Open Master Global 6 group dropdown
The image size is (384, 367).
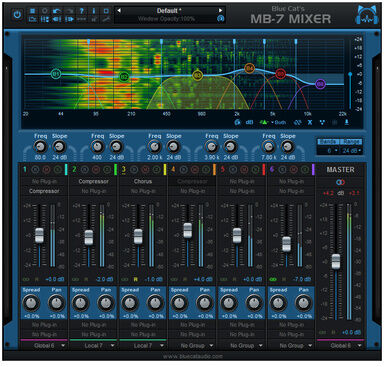click(x=340, y=346)
